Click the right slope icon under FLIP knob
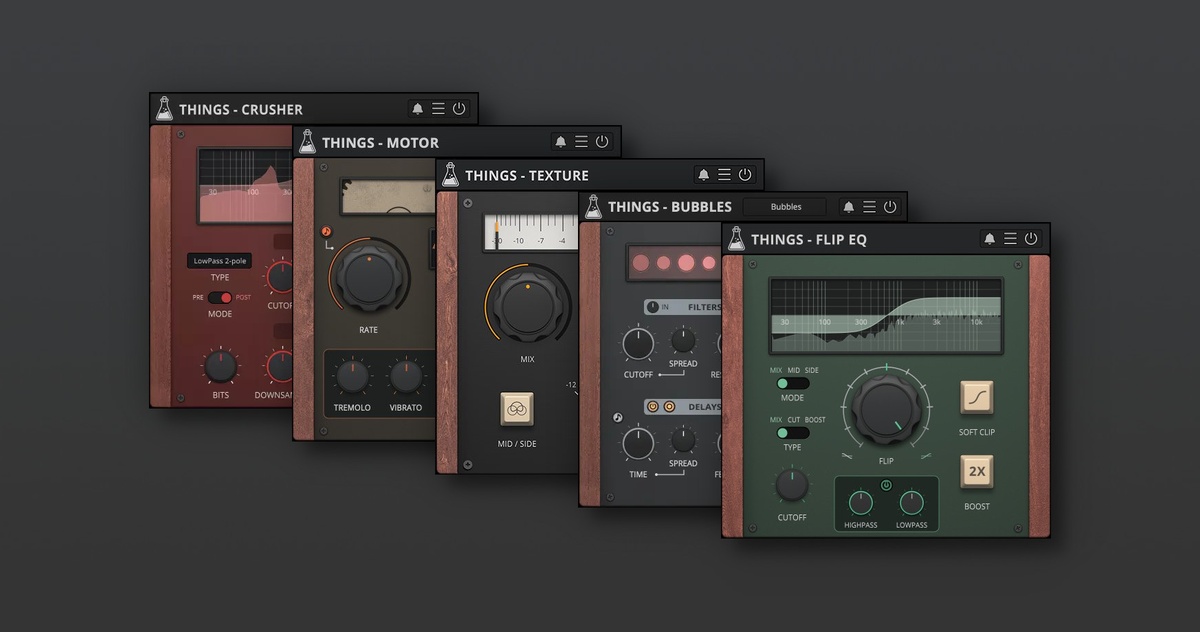 tap(925, 456)
